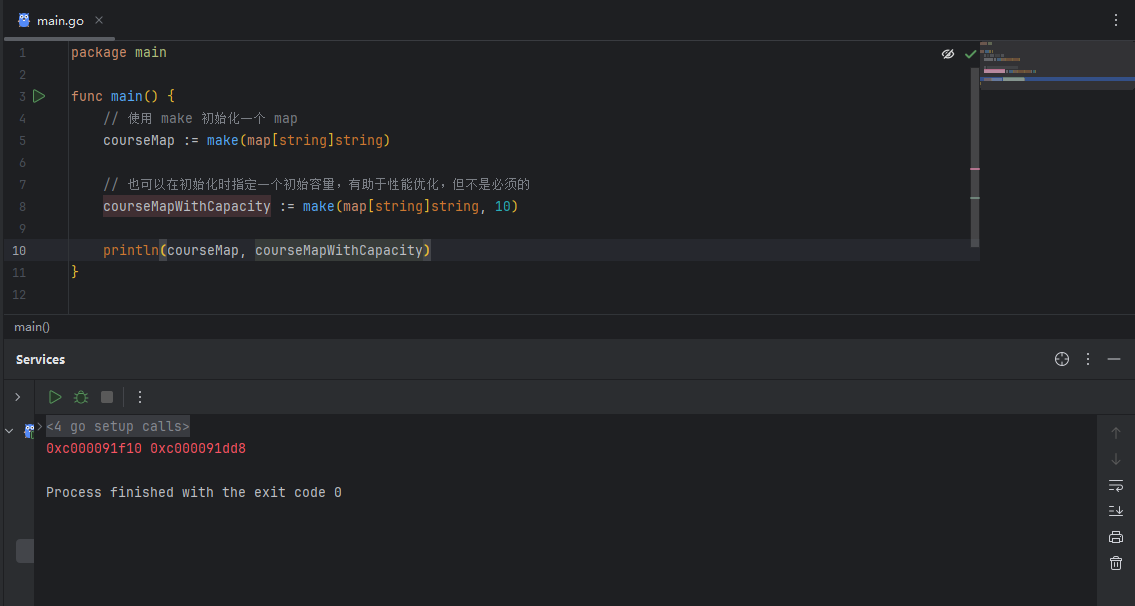This screenshot has width=1135, height=606.
Task: Click the crosshair locate icon in Services
Action: point(1062,359)
